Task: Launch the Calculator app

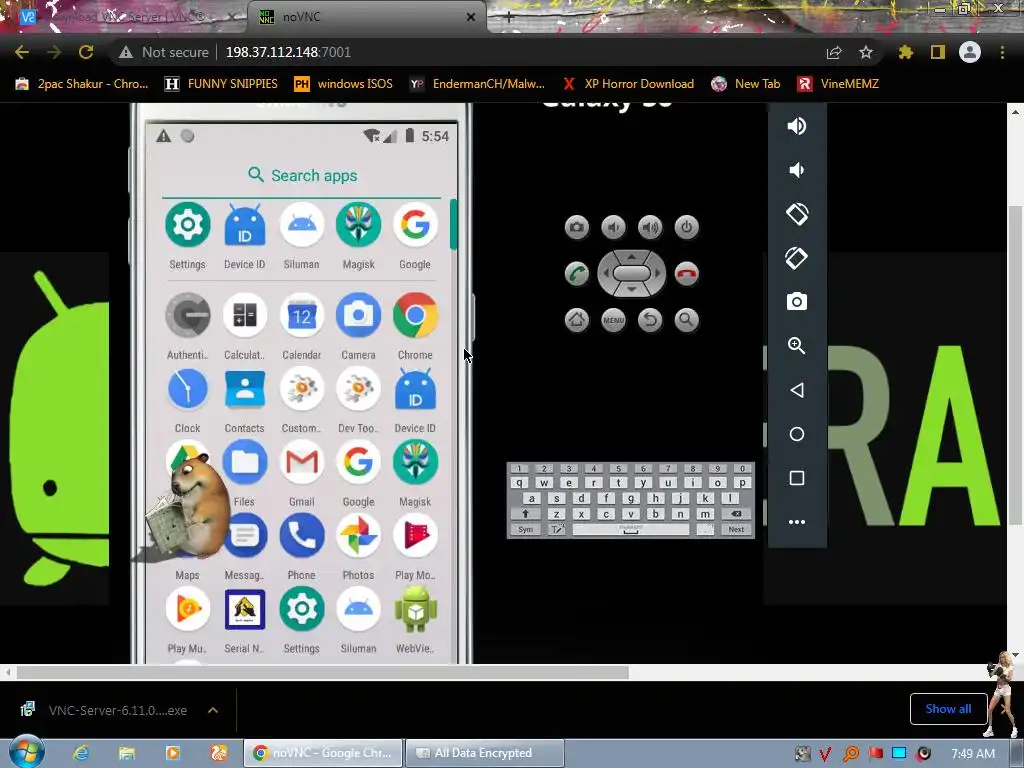Action: 245,315
